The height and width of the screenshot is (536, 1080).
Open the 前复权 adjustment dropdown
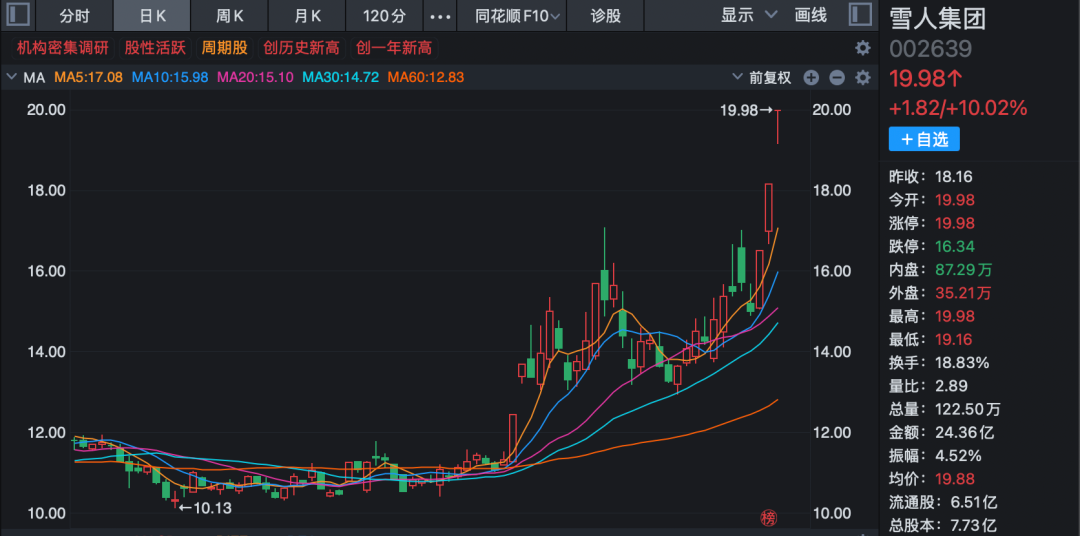762,78
